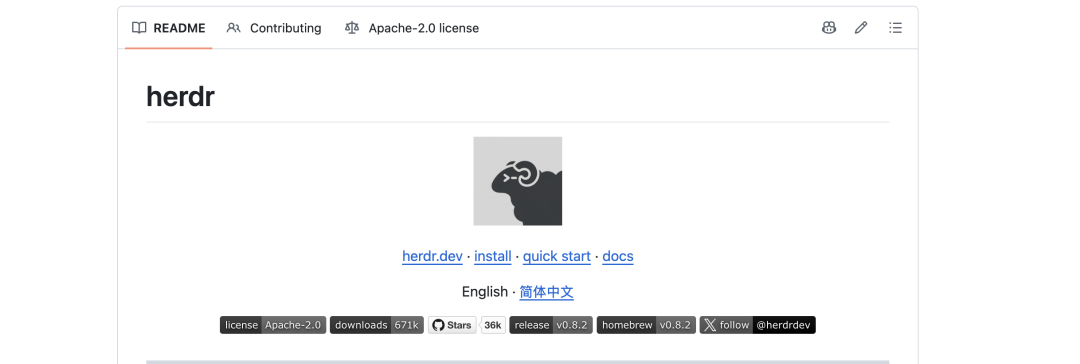Switch to 简体中文 language link

coord(547,292)
